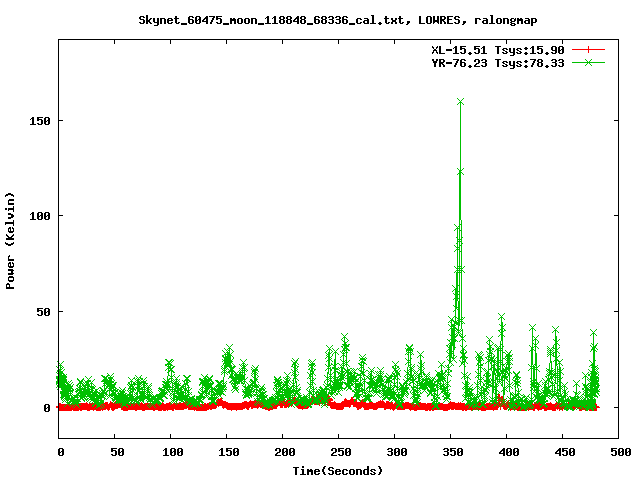Image resolution: width=640 pixels, height=480 pixels.
Task: Click the Power (Kelvin) y-axis label
Action: tap(10, 241)
